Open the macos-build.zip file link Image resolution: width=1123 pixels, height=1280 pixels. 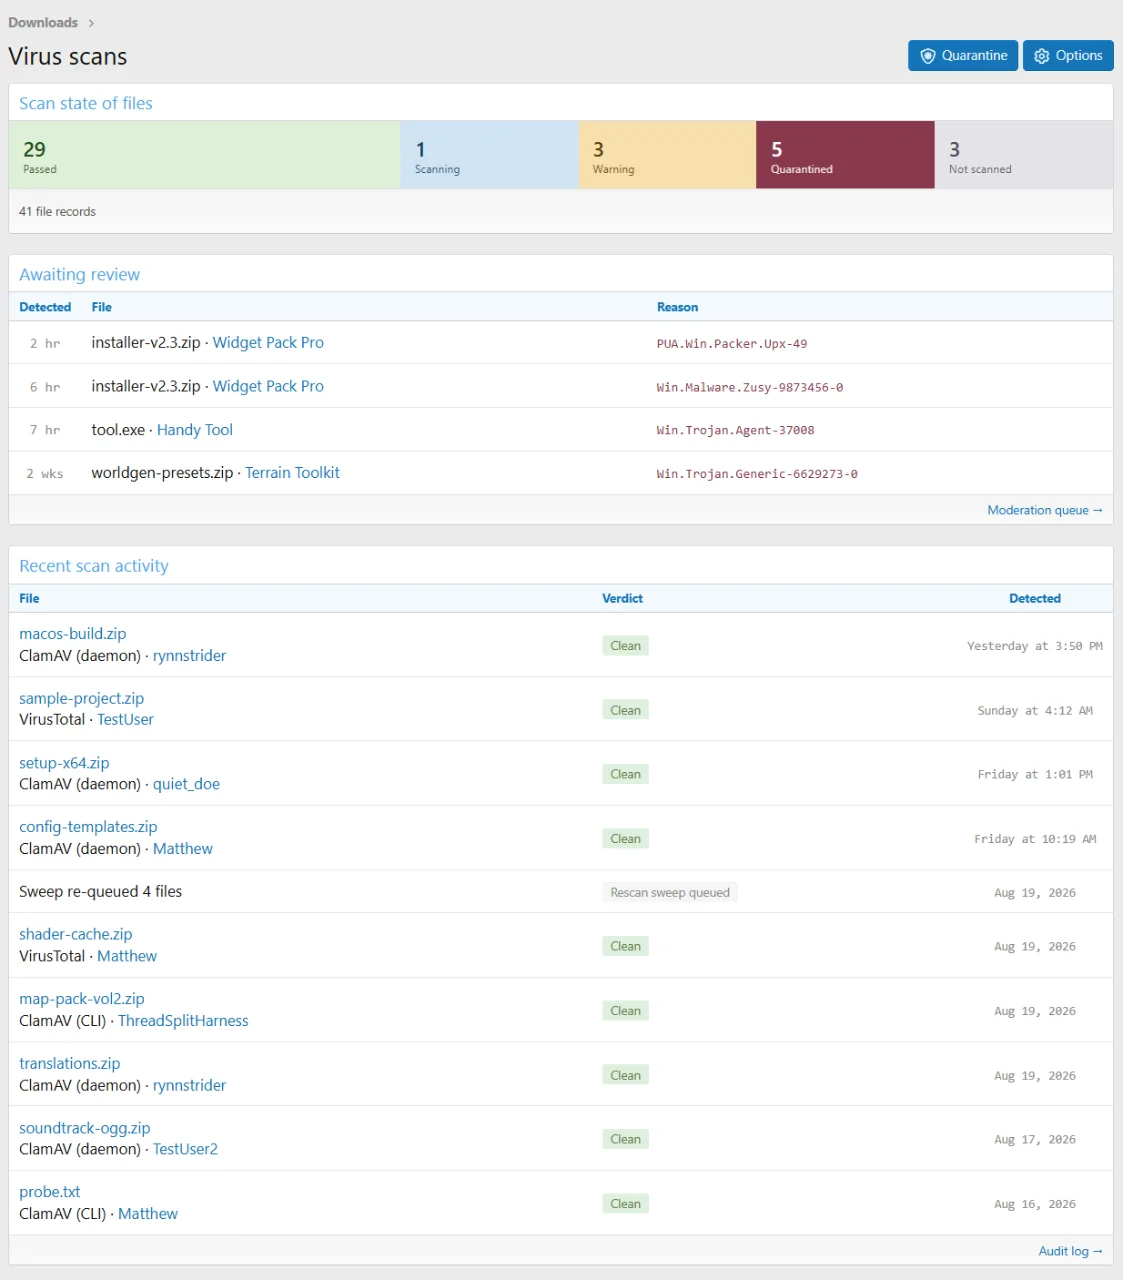(x=73, y=633)
